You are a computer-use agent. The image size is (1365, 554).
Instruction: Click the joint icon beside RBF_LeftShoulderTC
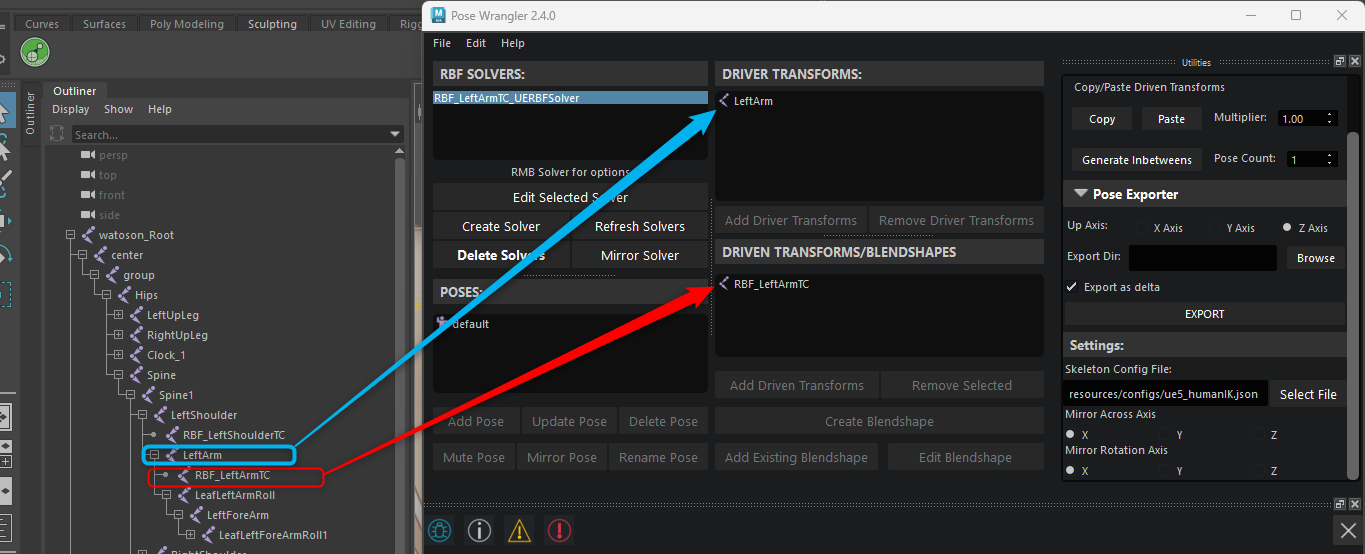[172, 435]
